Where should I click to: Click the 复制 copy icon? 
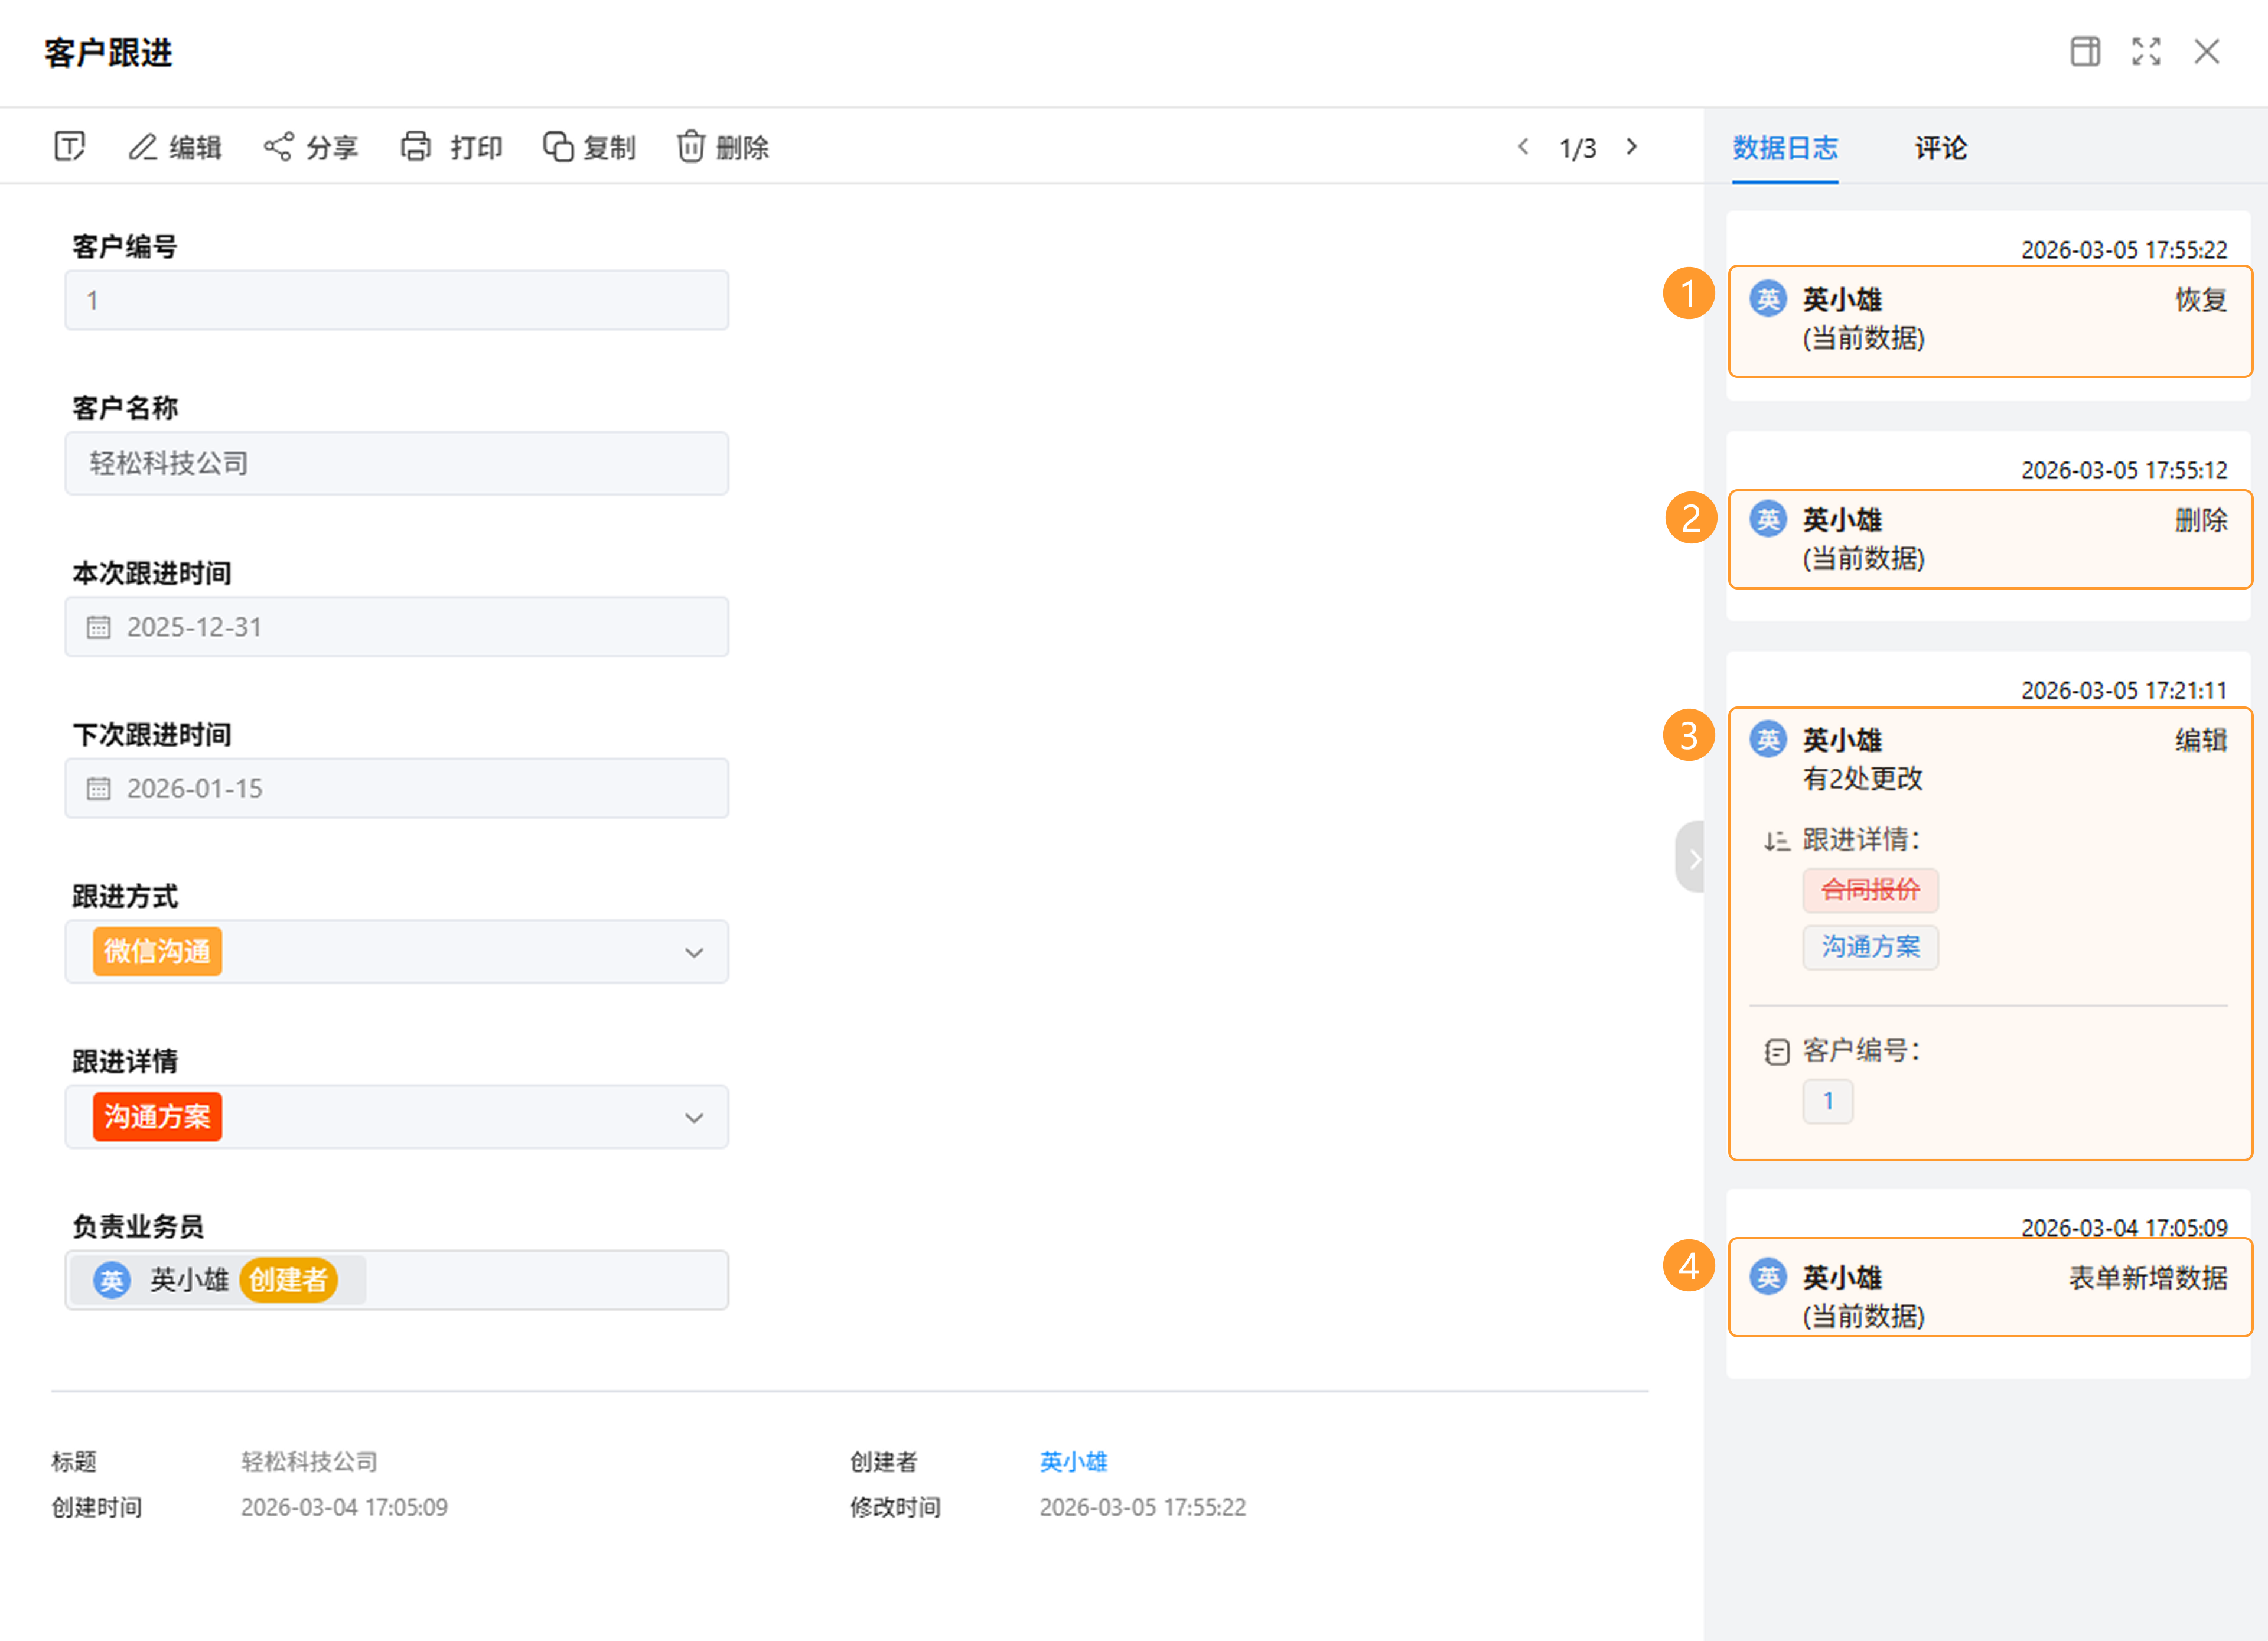tap(558, 147)
